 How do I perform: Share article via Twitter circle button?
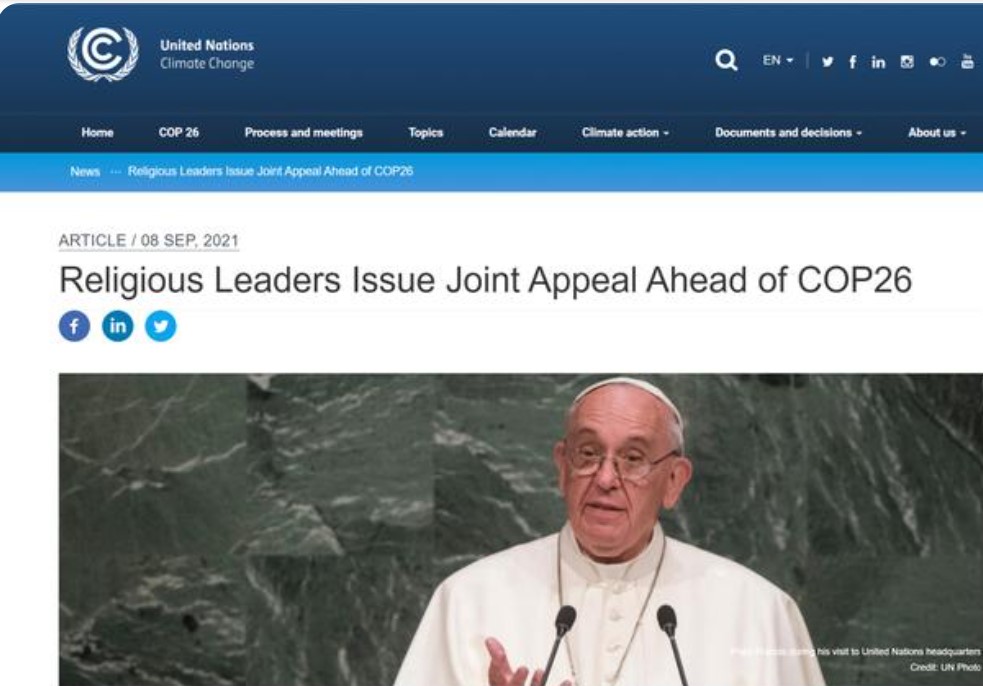[x=160, y=326]
